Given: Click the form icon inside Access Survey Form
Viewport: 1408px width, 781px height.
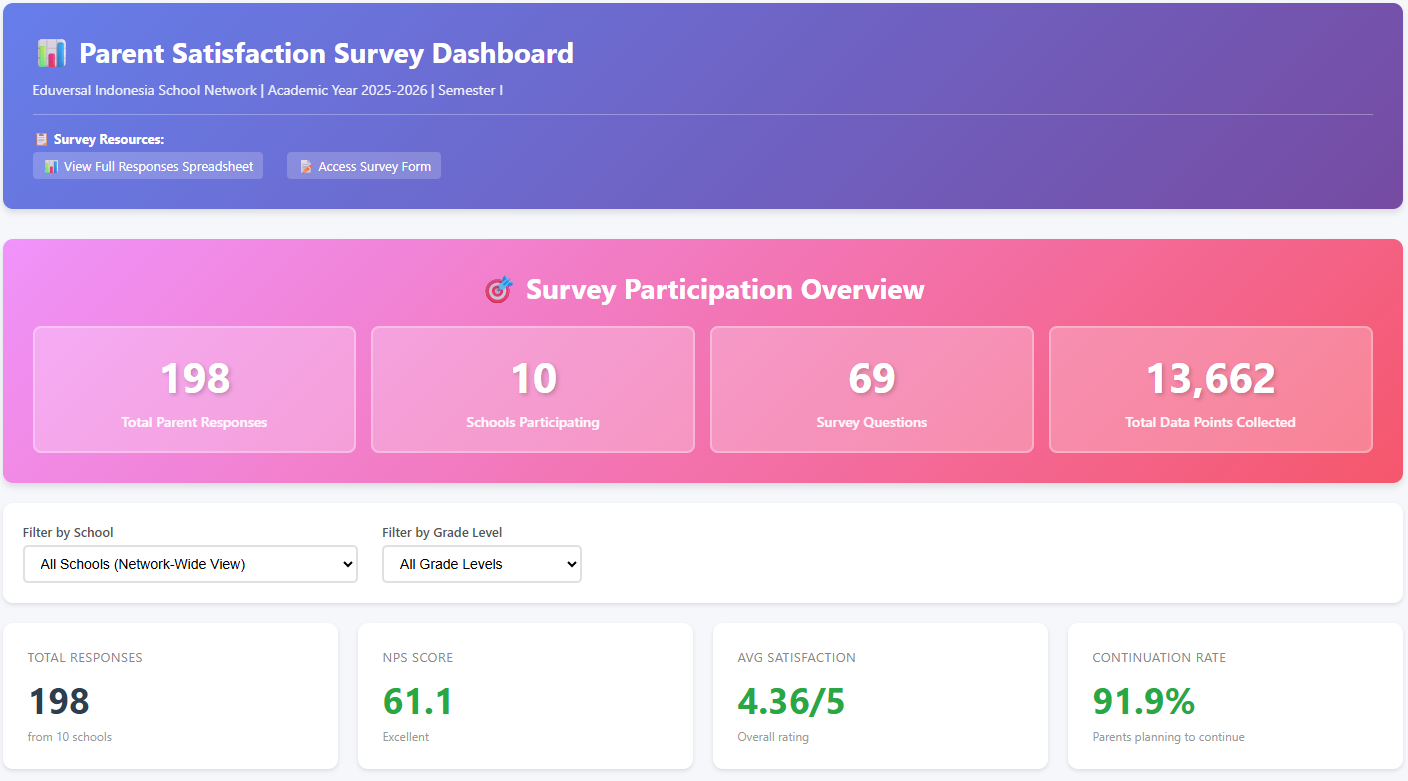Looking at the screenshot, I should point(304,166).
